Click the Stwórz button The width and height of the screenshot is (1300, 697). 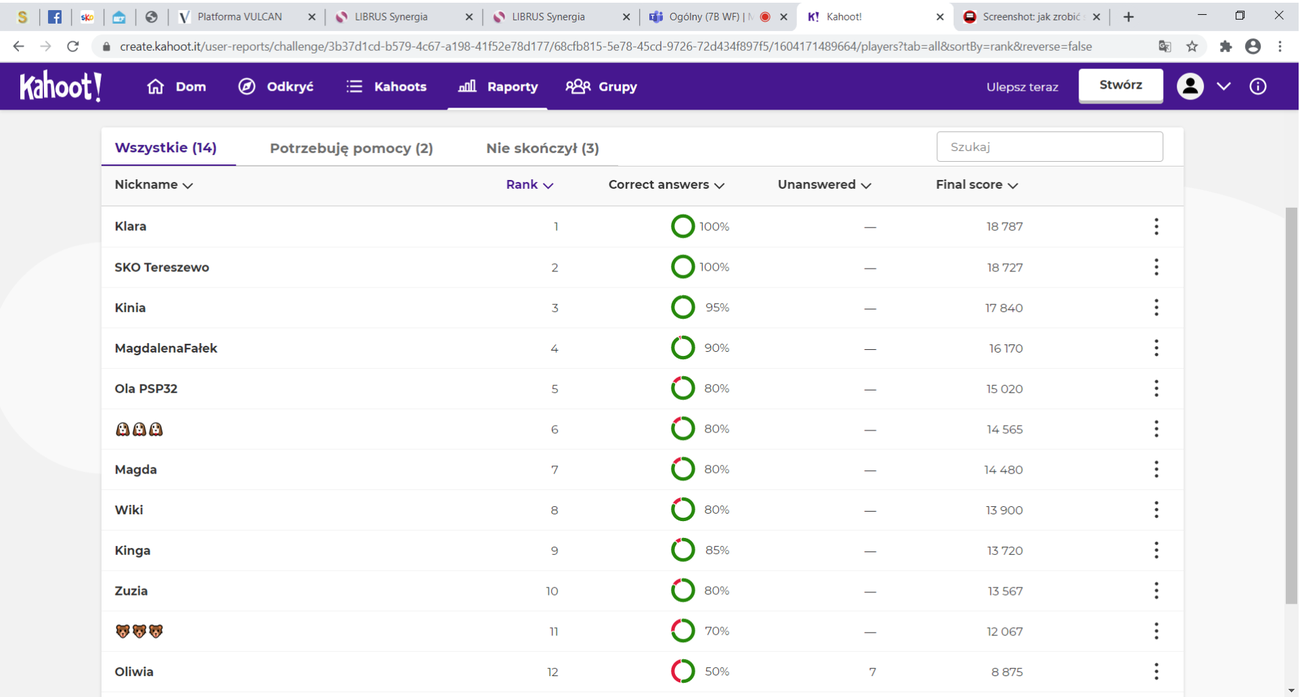tap(1120, 85)
